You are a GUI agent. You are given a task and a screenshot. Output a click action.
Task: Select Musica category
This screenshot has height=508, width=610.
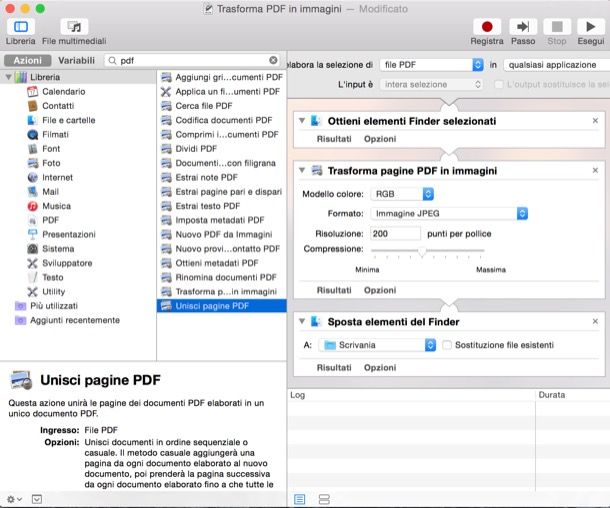(x=56, y=206)
